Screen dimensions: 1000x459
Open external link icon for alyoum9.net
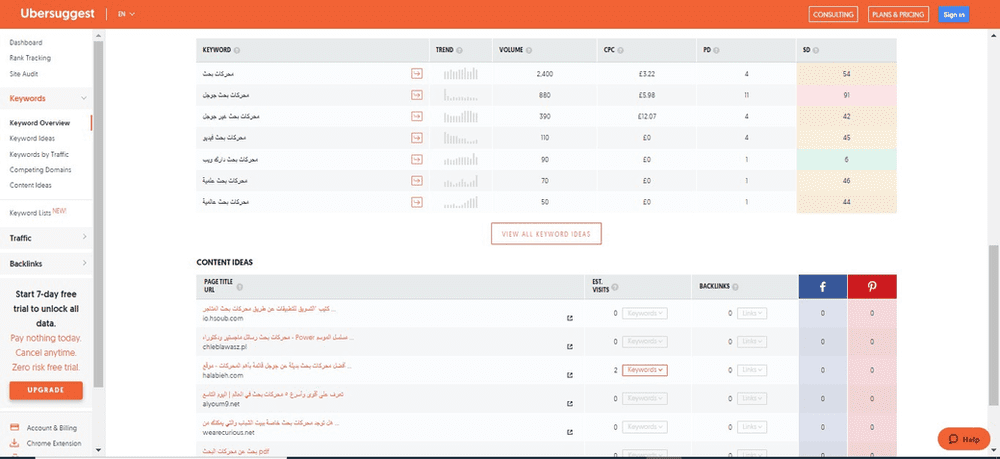click(x=570, y=404)
